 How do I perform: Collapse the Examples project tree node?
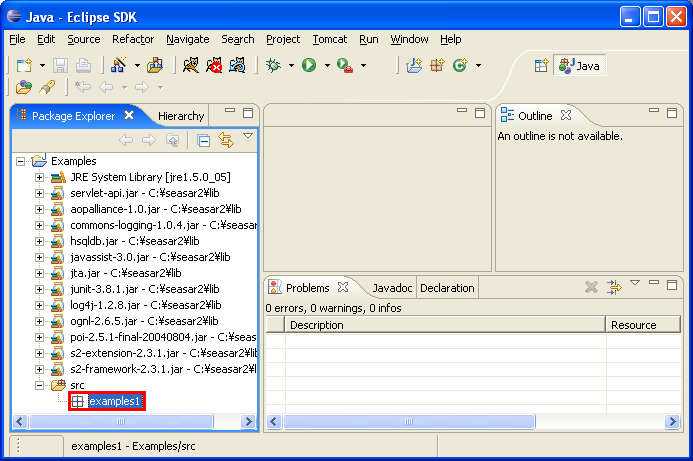click(x=21, y=161)
